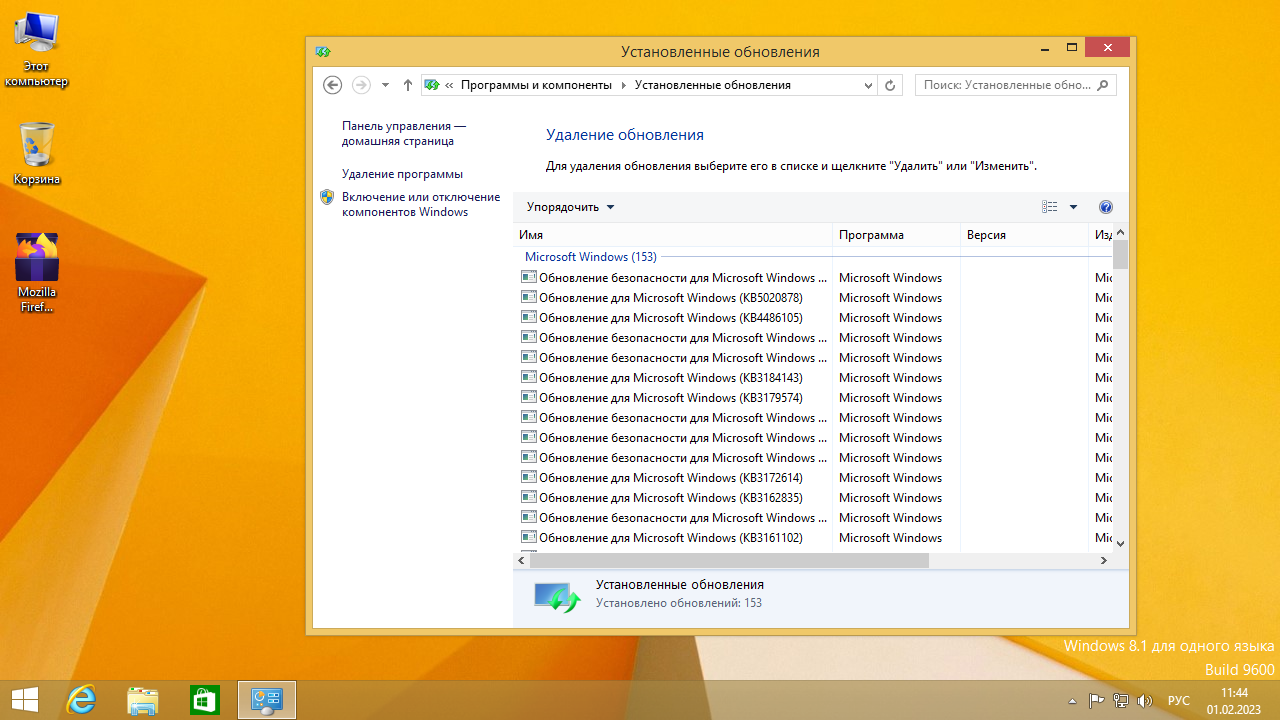Sort by 'Имя' column header
Screen dimensions: 1280x720
click(673, 235)
